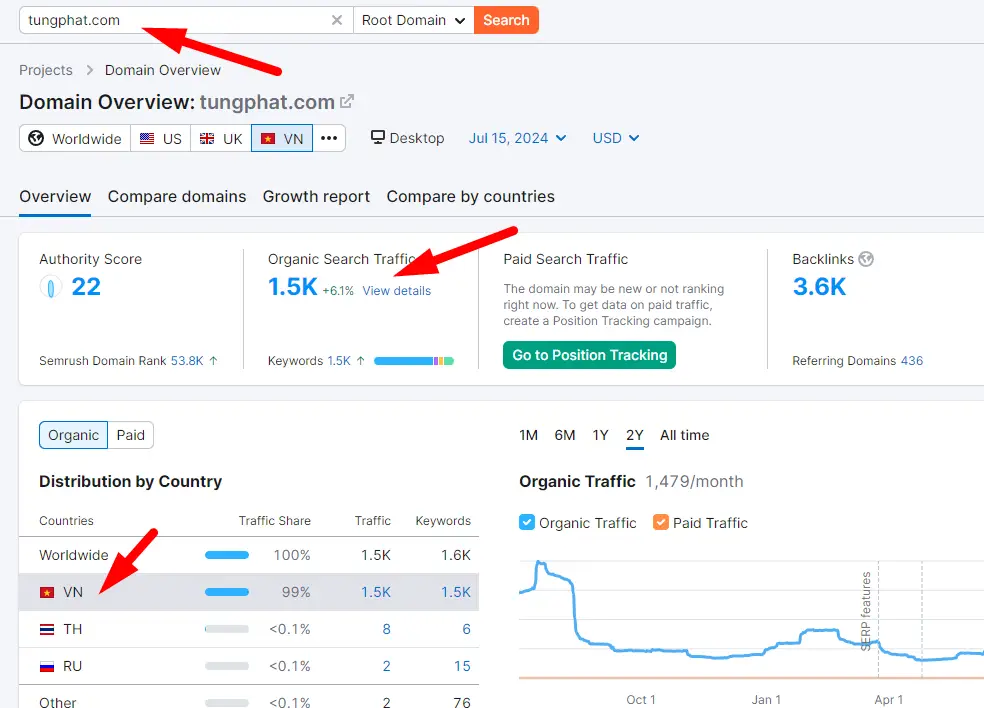Set chart range to All time
Image resolution: width=984 pixels, height=708 pixels.
tap(685, 435)
